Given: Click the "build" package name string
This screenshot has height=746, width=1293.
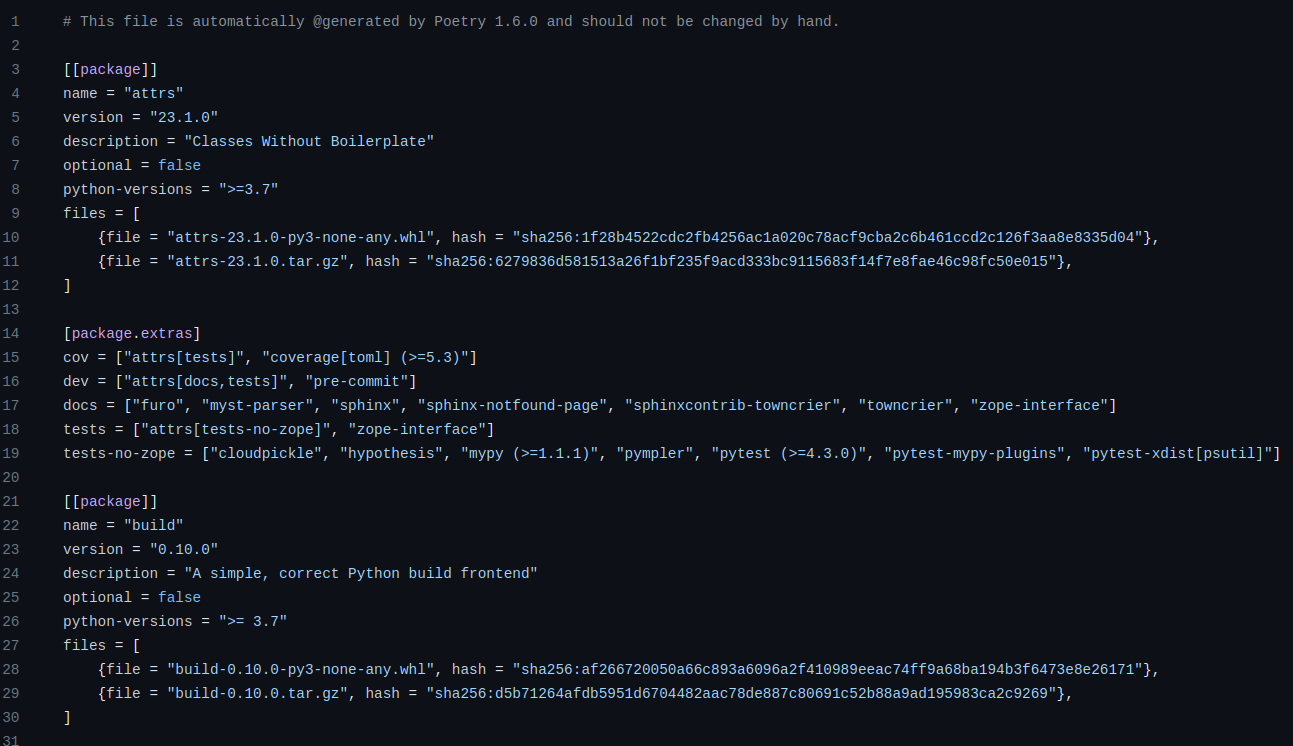Looking at the screenshot, I should pyautogui.click(x=153, y=525).
